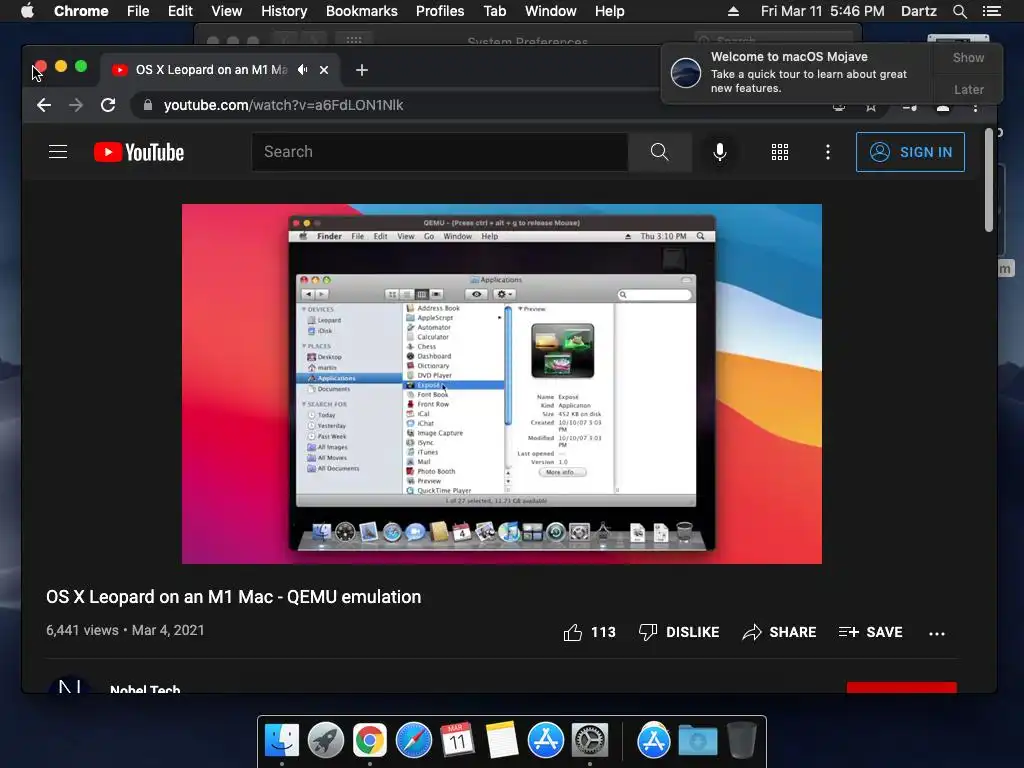
Task: Open Safari from the Dock
Action: [x=413, y=740]
